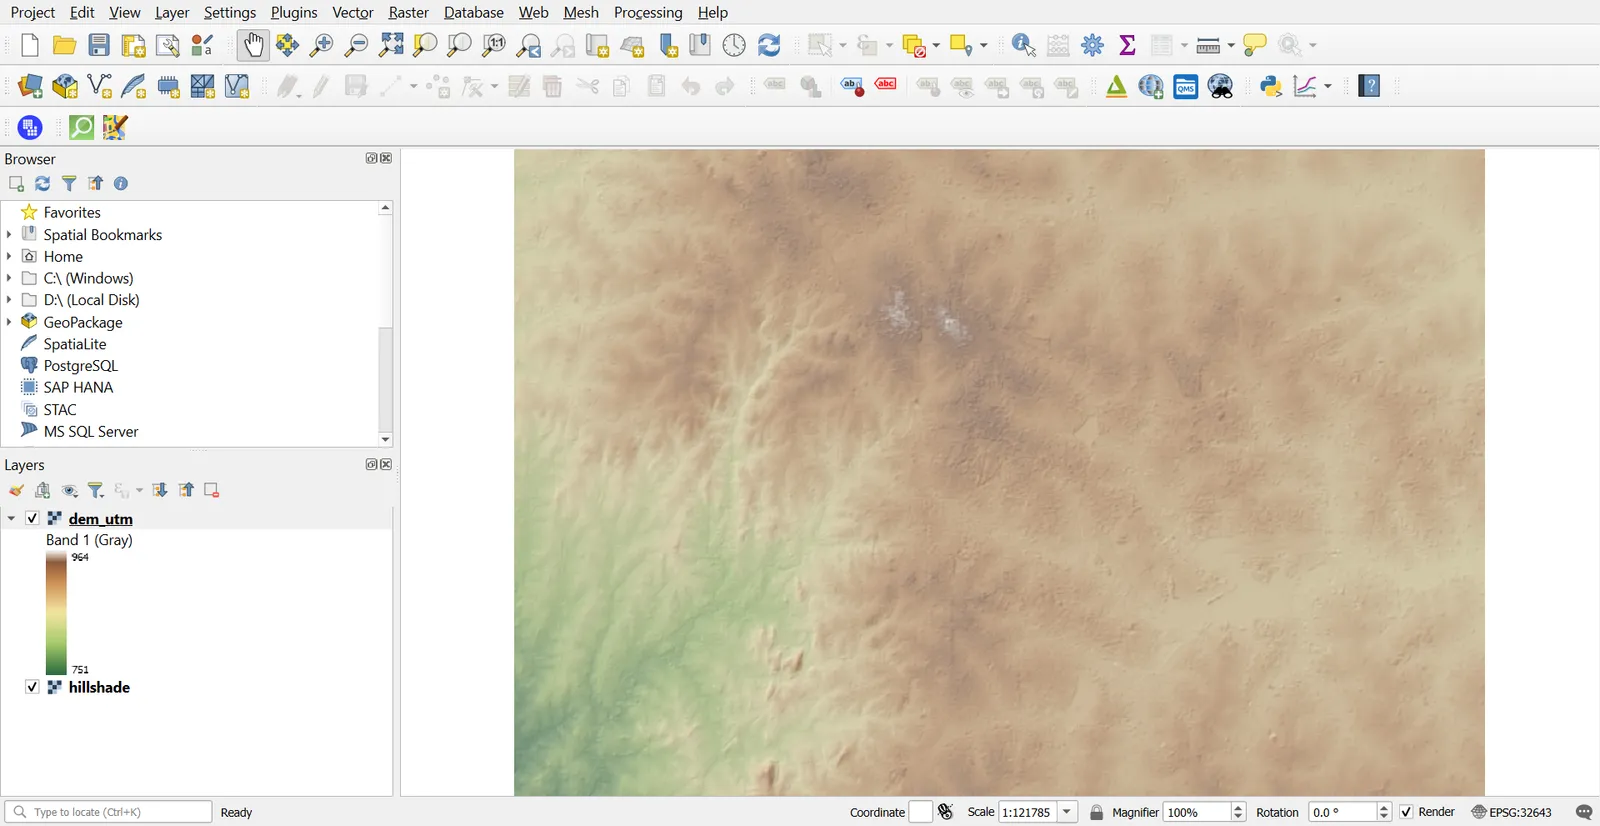Click the Refresh map canvas icon
Viewport: 1600px width, 826px height.
click(x=769, y=45)
